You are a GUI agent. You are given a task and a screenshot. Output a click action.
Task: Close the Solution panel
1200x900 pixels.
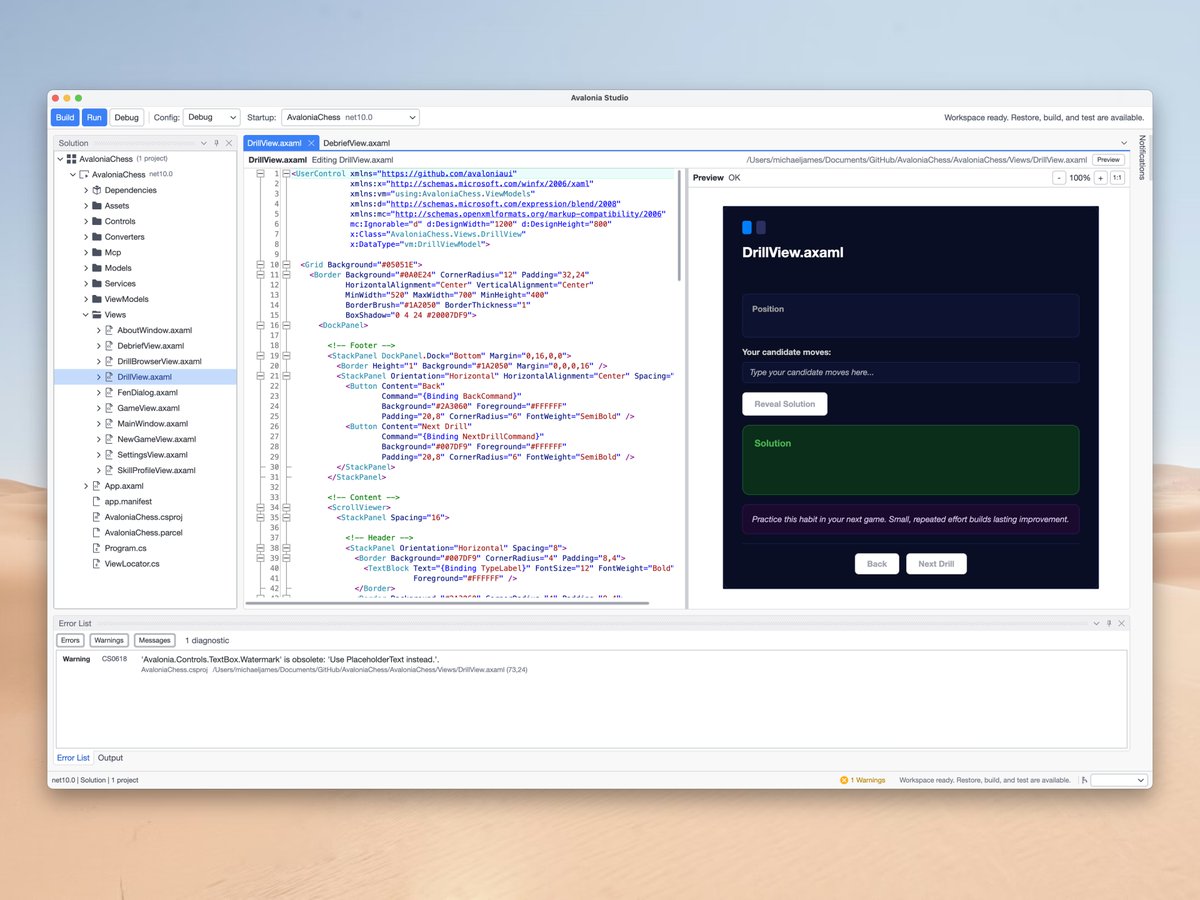pyautogui.click(x=229, y=143)
